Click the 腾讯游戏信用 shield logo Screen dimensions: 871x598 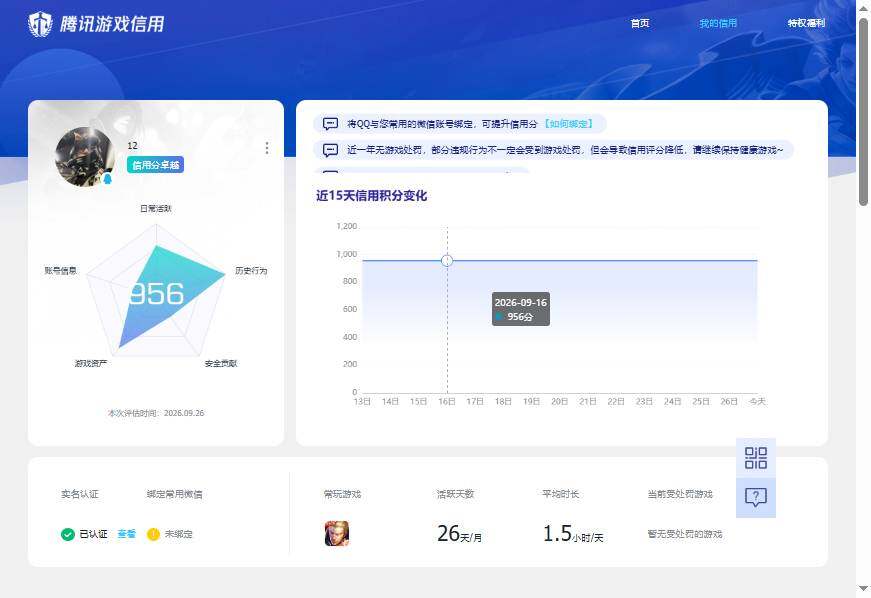pos(41,24)
